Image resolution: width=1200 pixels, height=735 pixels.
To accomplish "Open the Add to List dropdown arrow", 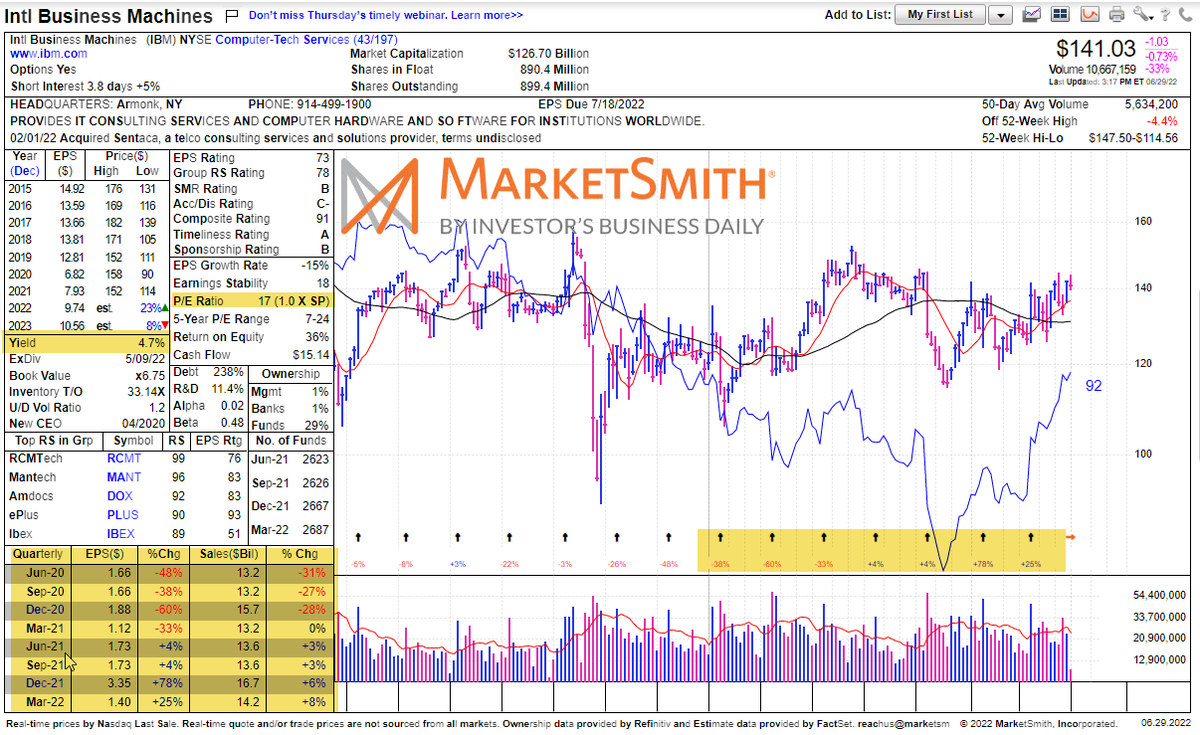I will pos(1001,15).
